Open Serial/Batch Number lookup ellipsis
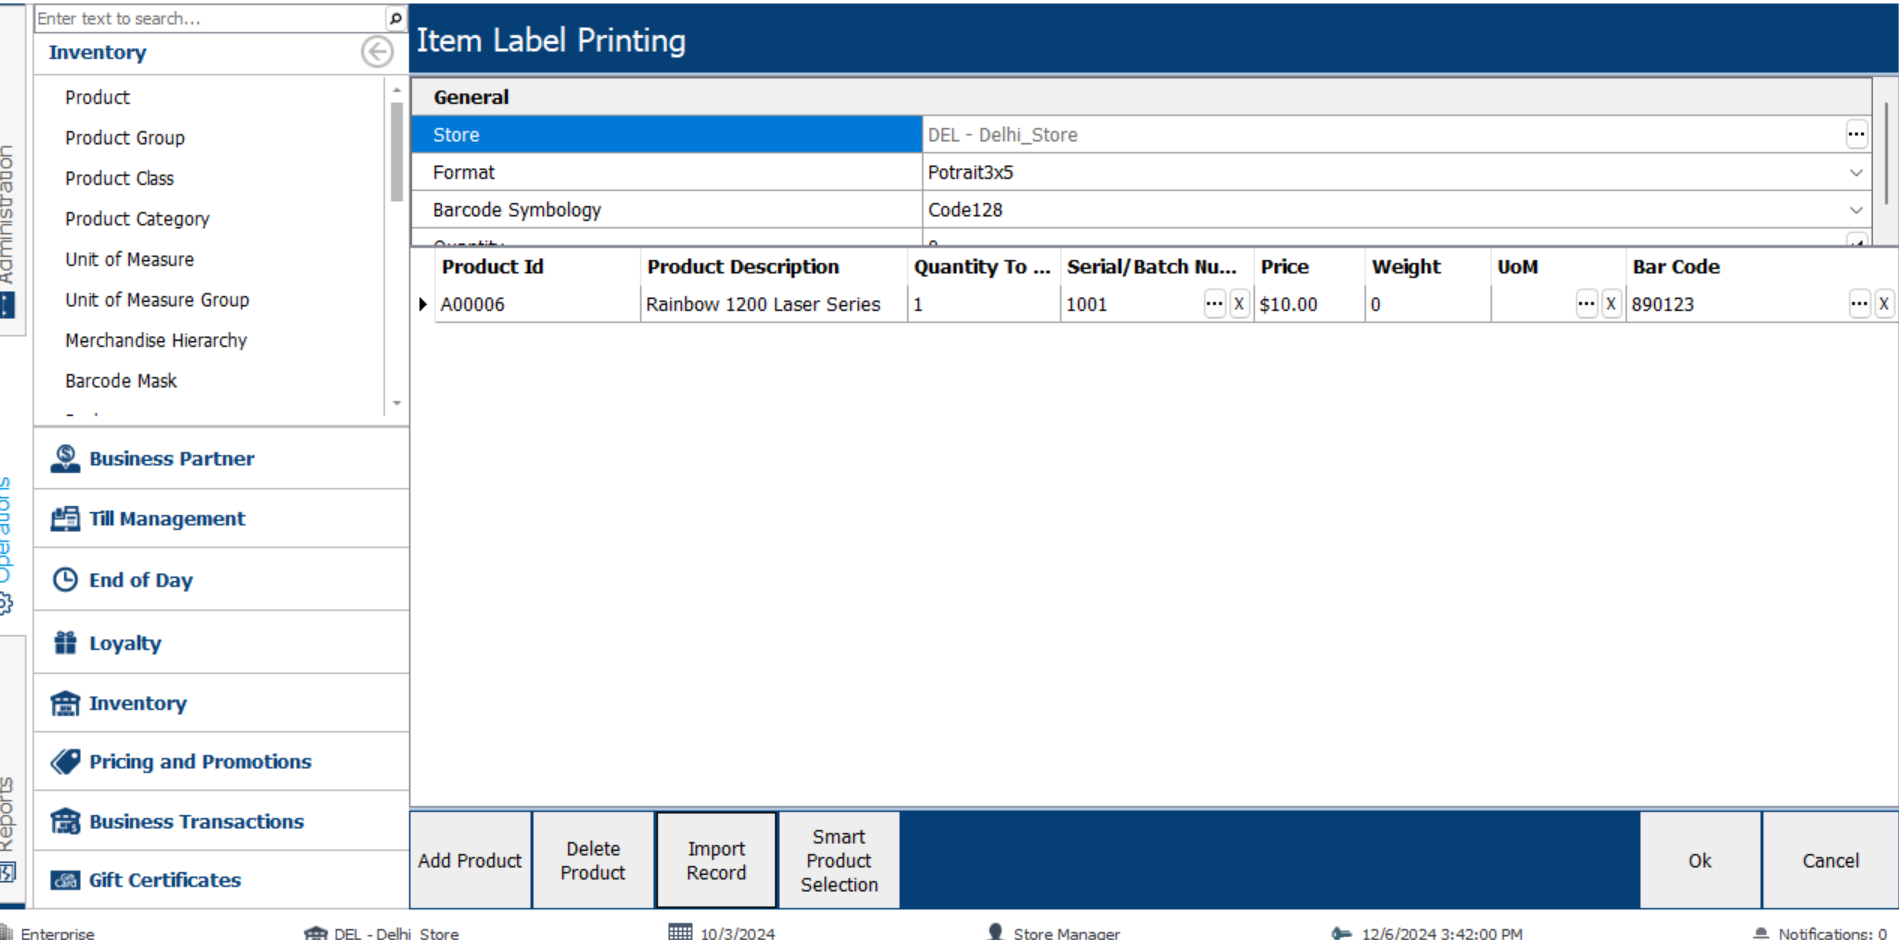 pos(1214,304)
